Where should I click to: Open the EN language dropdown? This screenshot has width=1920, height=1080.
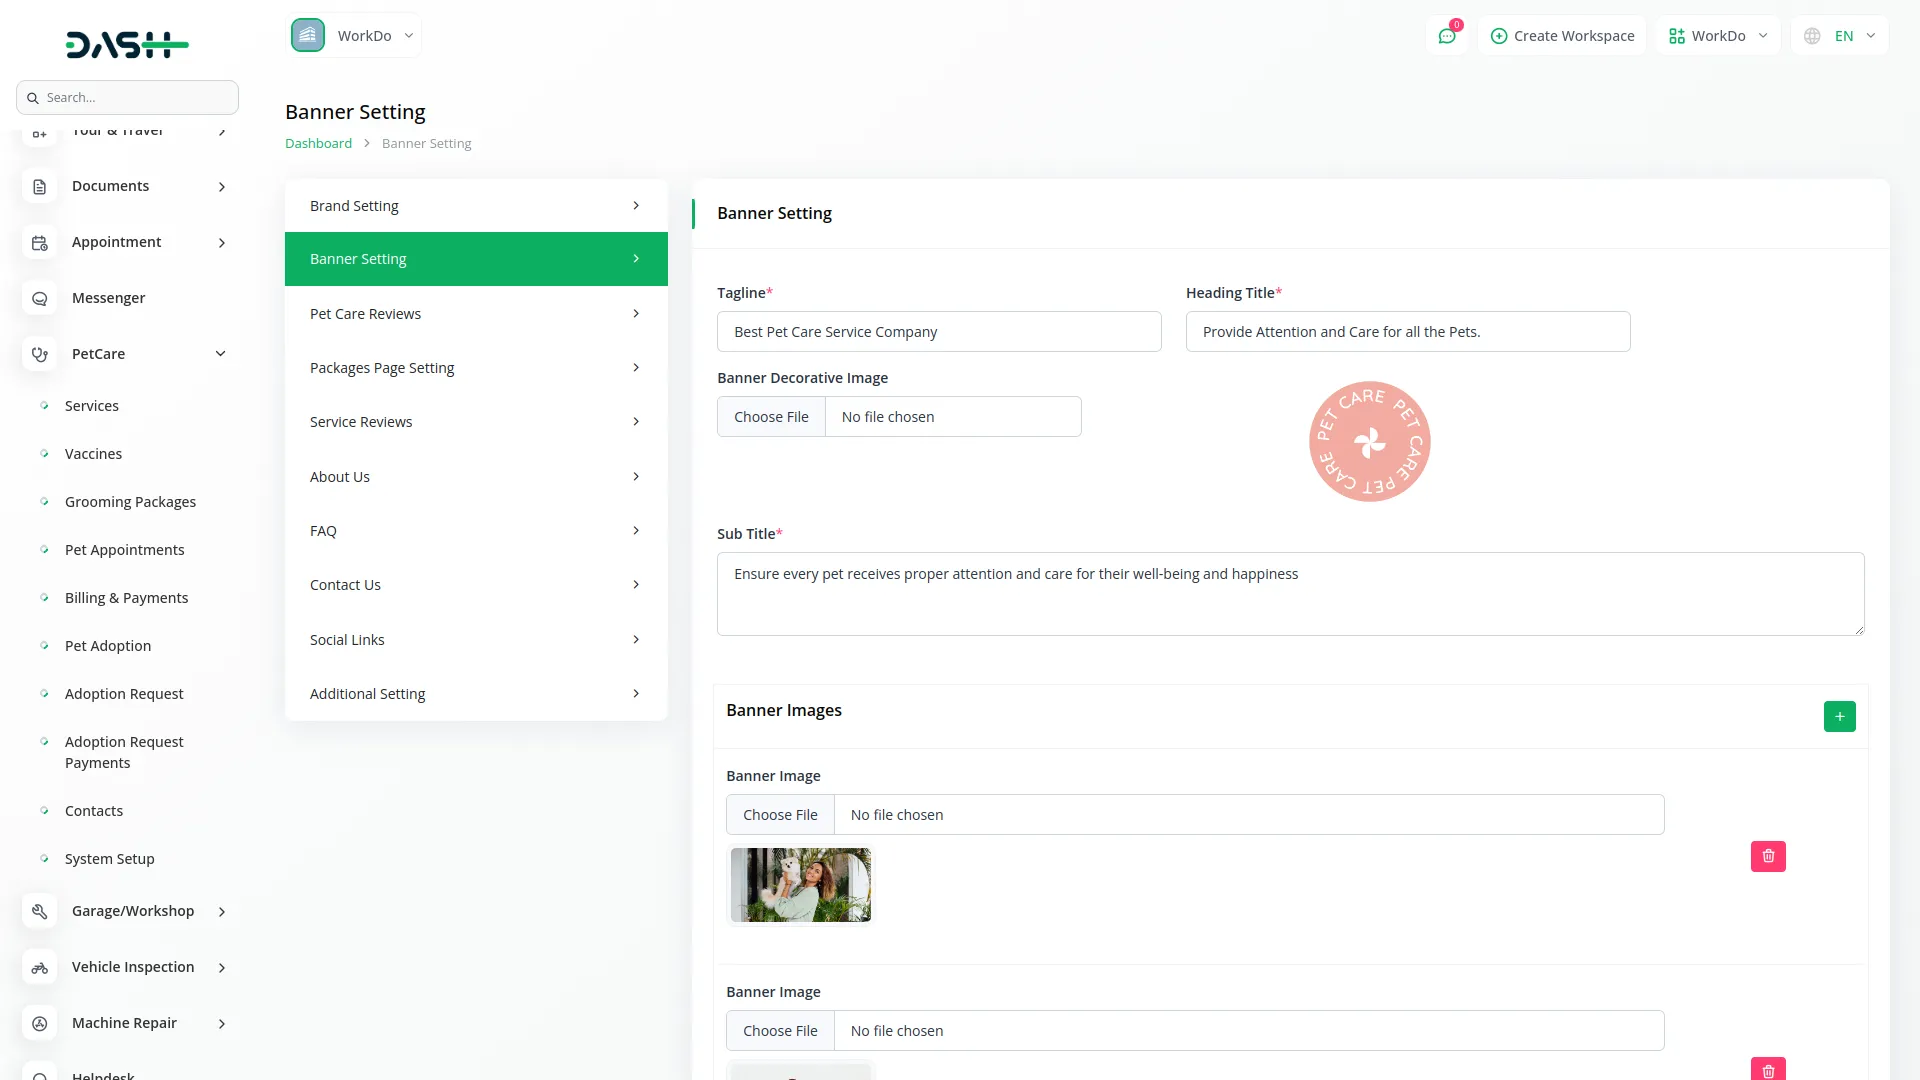[x=1841, y=36]
